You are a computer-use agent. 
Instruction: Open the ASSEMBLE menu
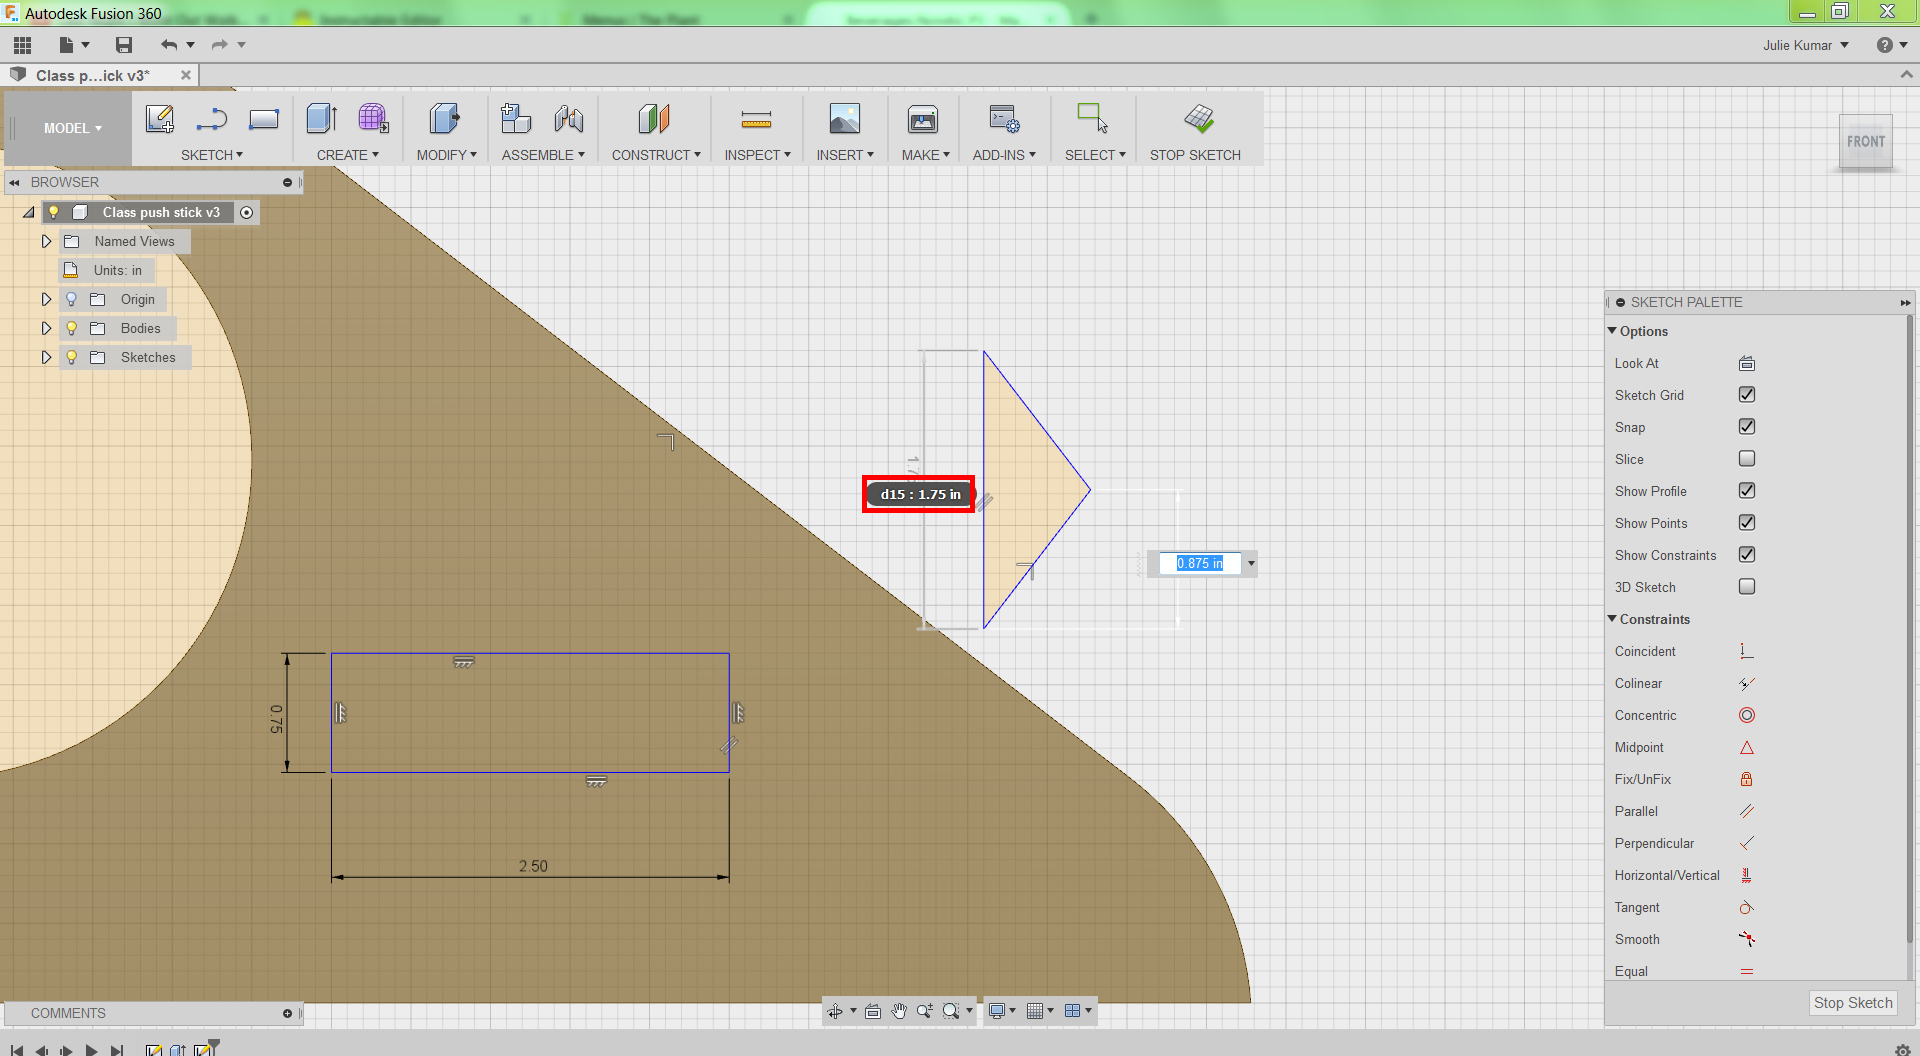[x=544, y=155]
